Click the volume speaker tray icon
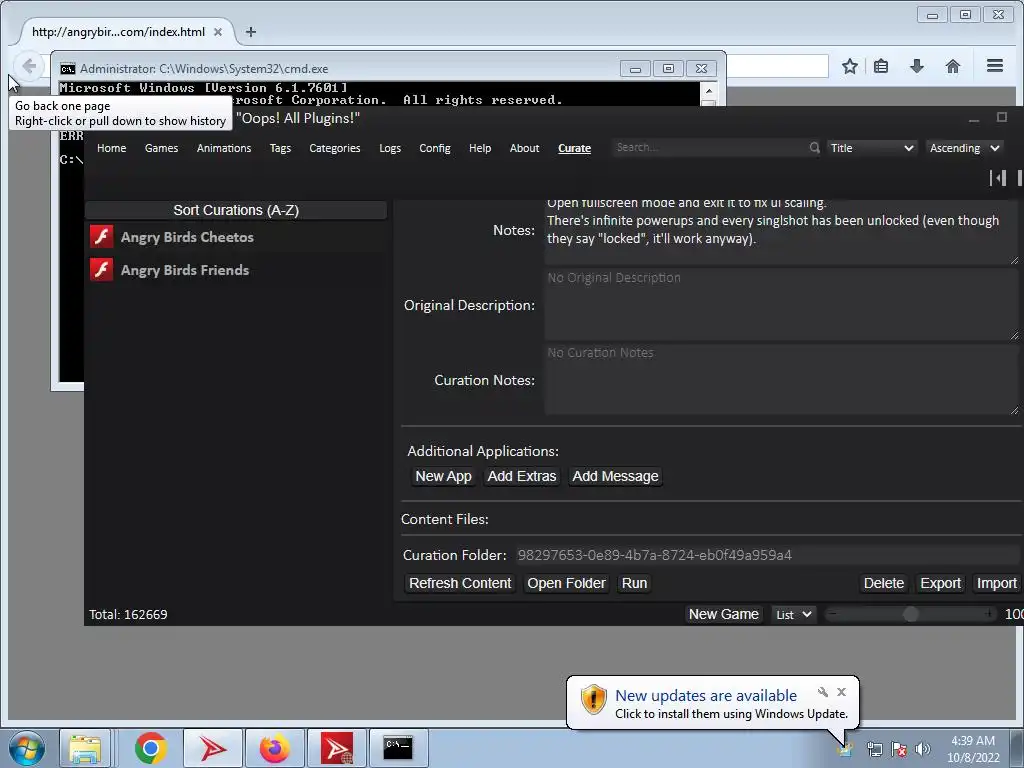The width and height of the screenshot is (1024, 768). 923,749
